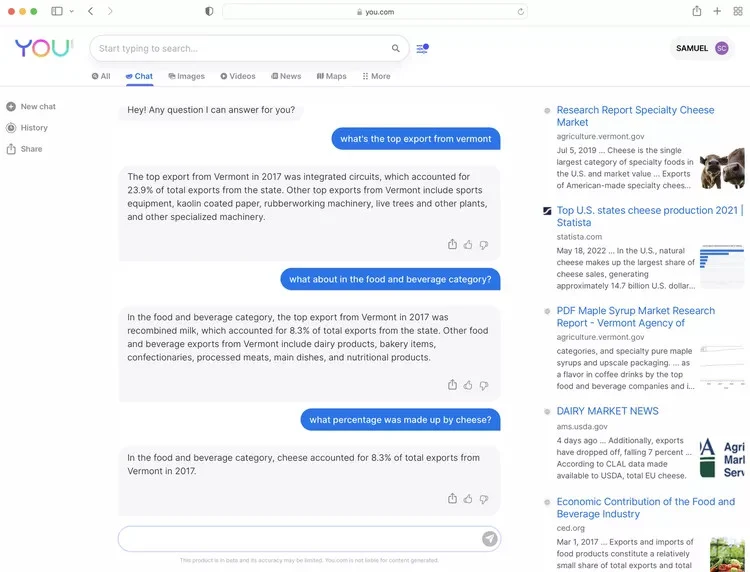Viewport: 750px width, 572px height.
Task: Click the USDA Agricultural Marketing thumbnail
Action: coord(722,459)
